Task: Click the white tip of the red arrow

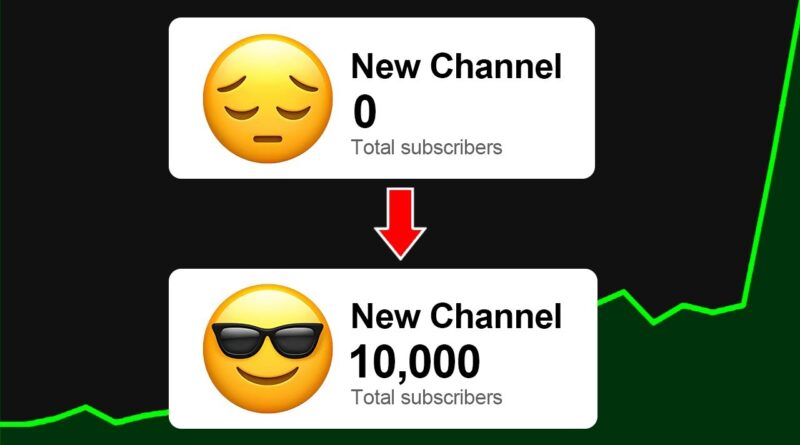Action: pos(400,254)
